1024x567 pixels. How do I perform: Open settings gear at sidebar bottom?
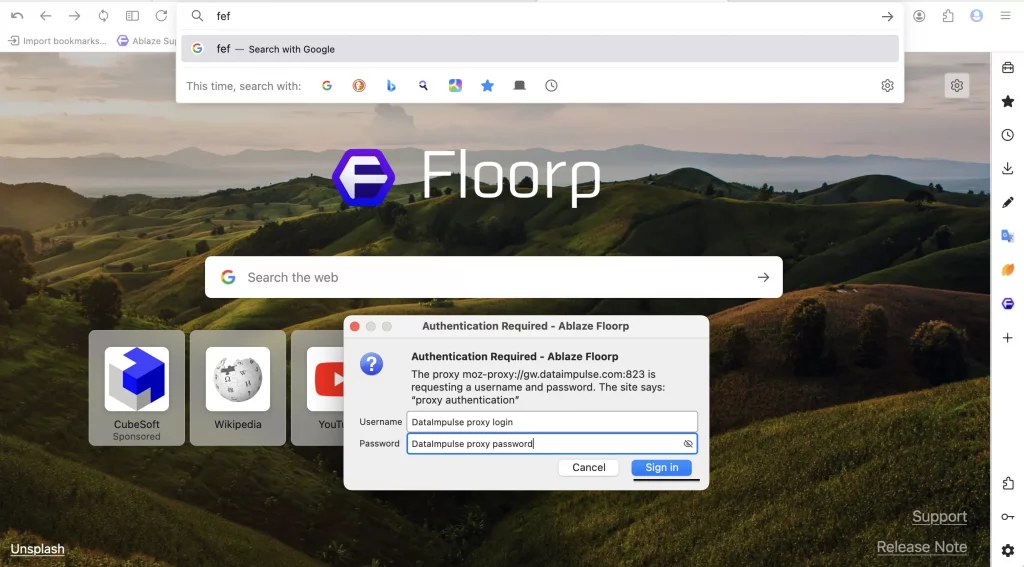tap(1008, 551)
